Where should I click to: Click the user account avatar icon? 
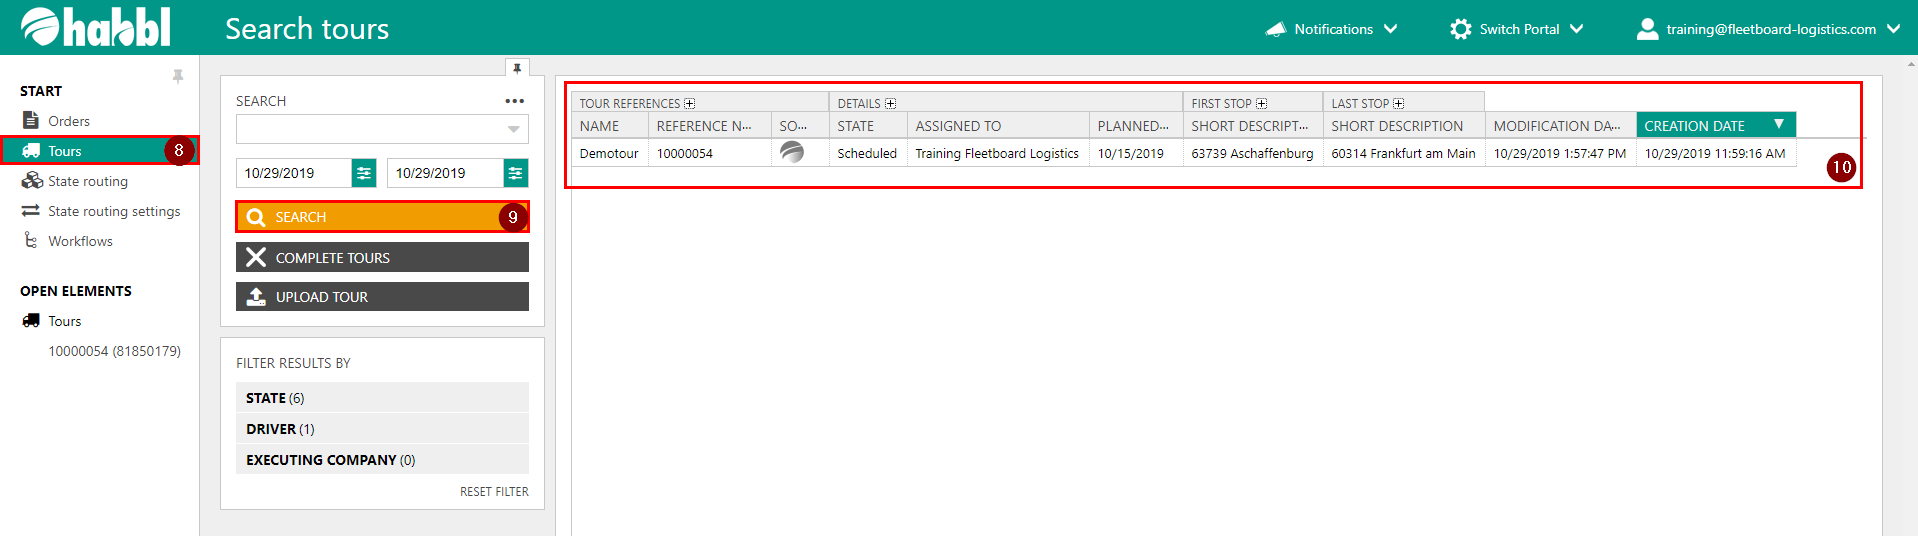coord(1647,29)
